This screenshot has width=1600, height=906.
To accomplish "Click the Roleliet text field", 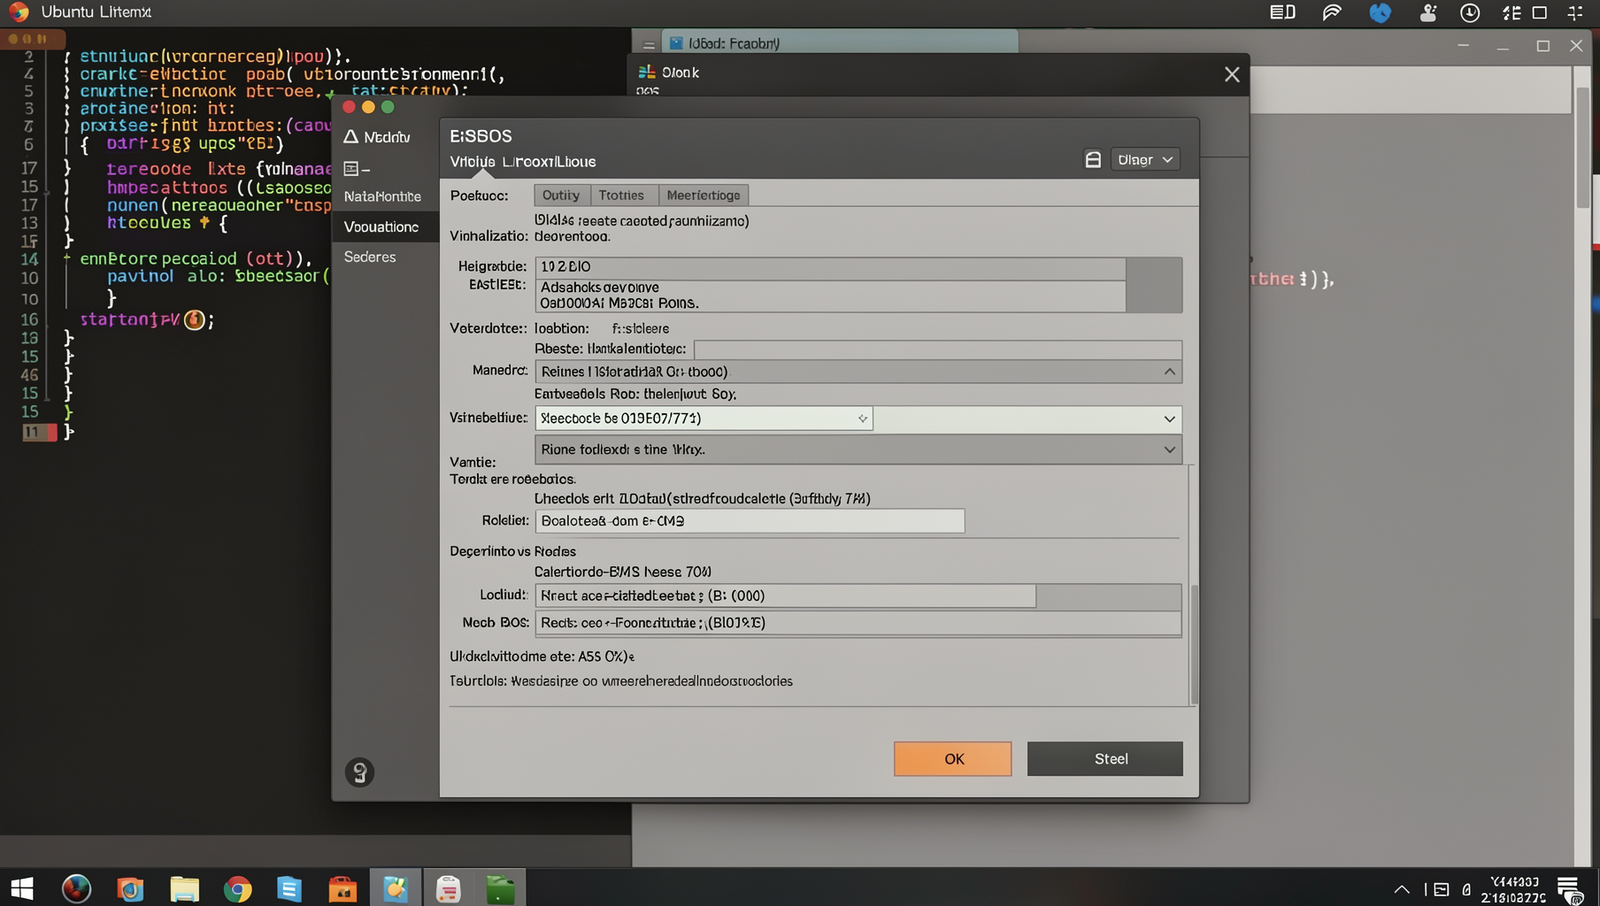I will pos(750,521).
